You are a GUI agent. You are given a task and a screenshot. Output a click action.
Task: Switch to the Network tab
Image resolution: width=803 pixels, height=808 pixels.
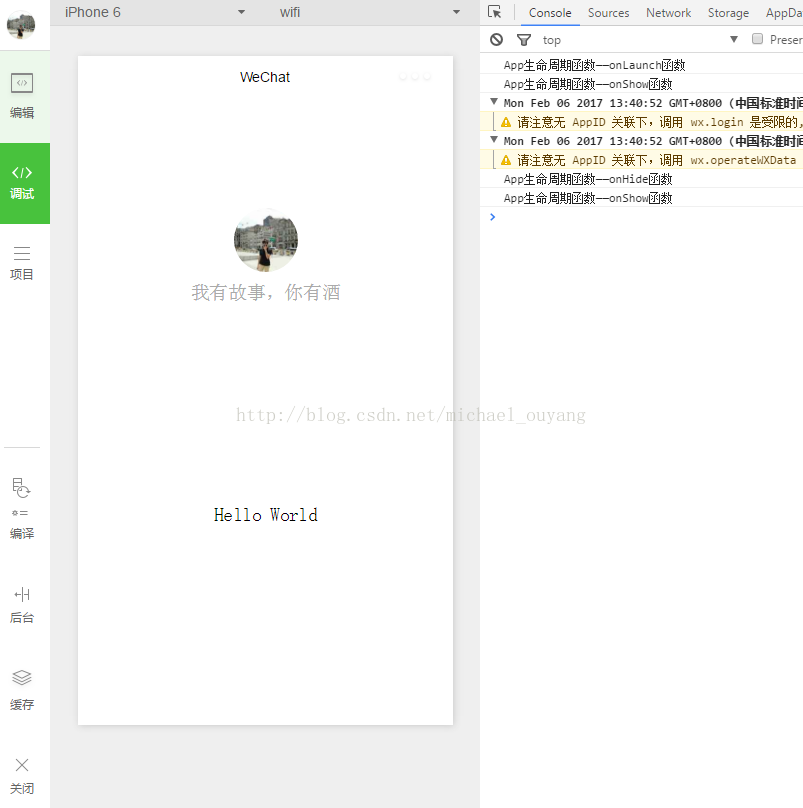(668, 13)
